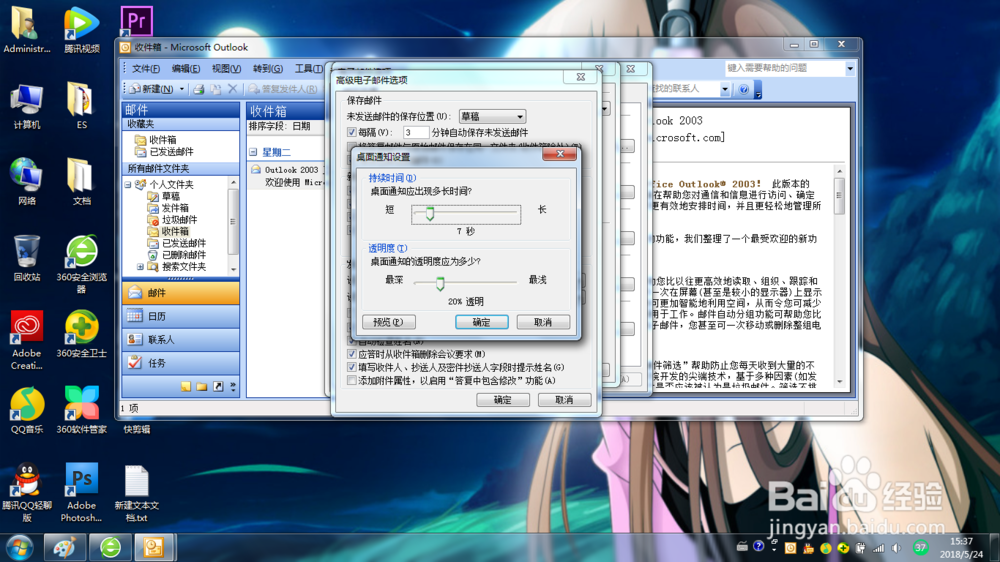Open unsent mail save location dropdown 草稿
The image size is (1000, 562).
coord(492,117)
